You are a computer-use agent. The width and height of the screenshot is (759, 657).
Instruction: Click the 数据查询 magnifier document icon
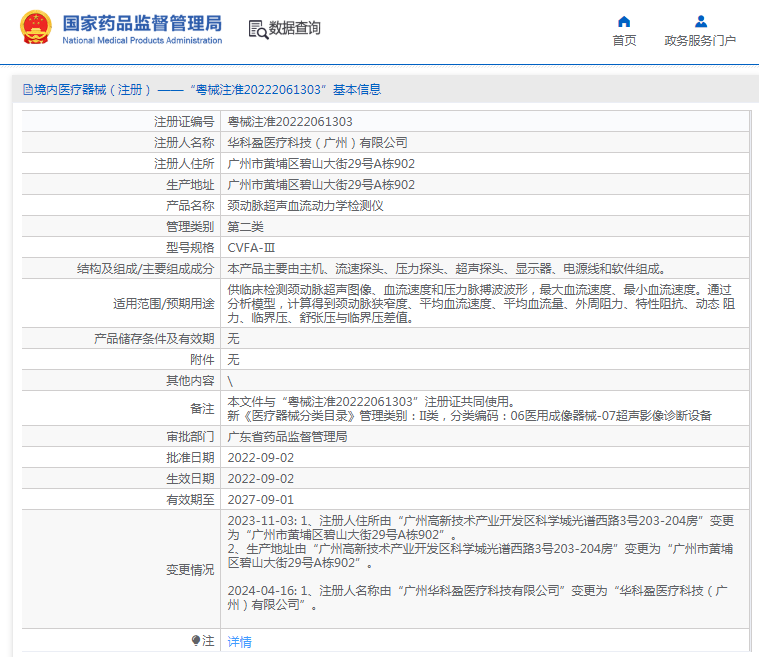[x=258, y=30]
